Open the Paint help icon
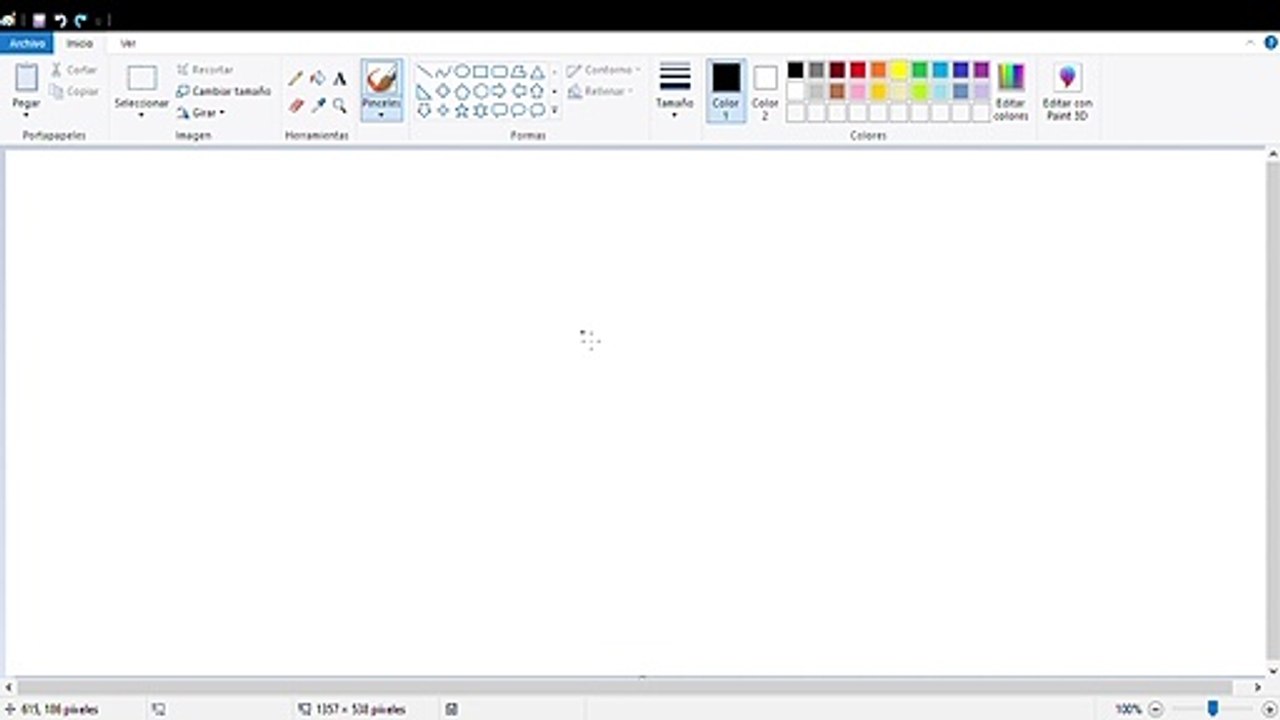This screenshot has height=720, width=1280. 1271,43
